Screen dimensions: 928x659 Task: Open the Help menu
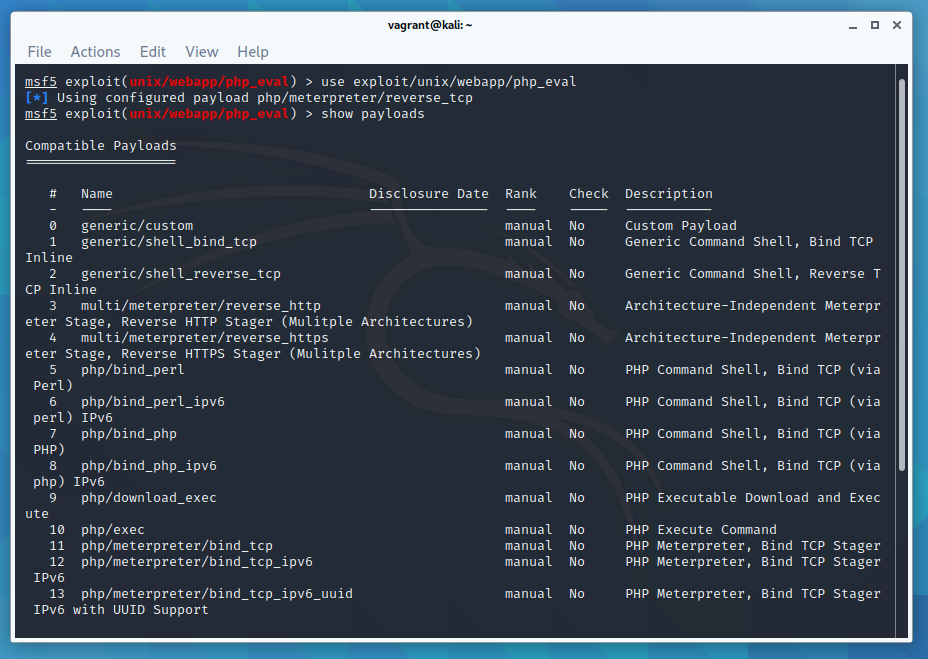point(252,52)
